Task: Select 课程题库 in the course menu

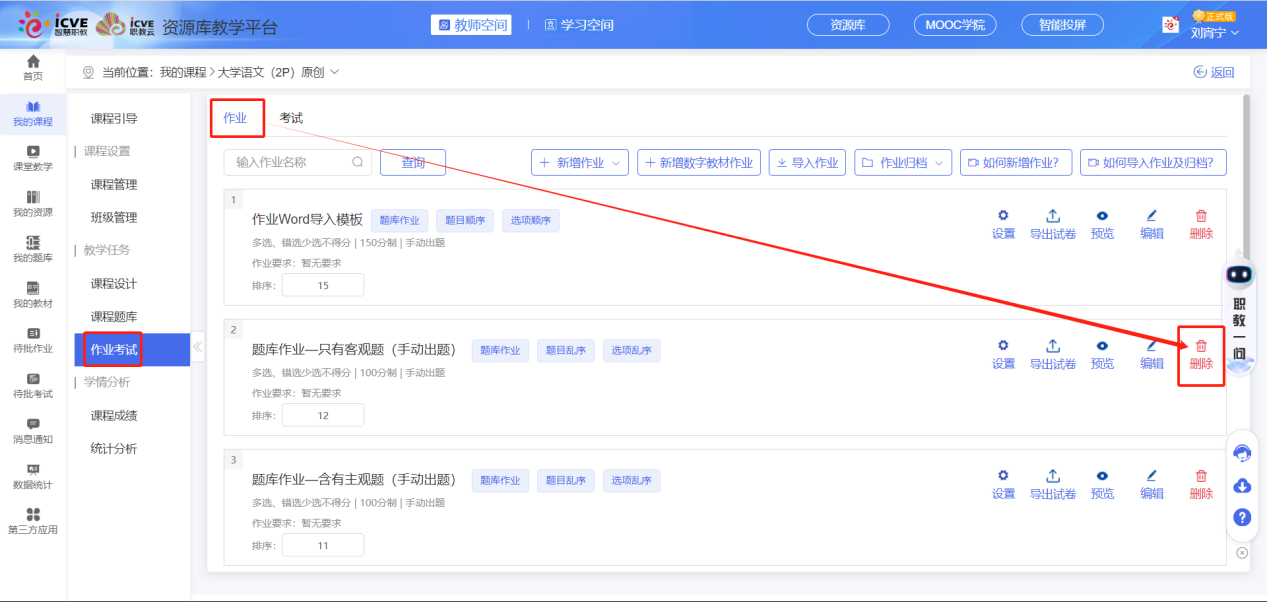Action: (x=114, y=316)
